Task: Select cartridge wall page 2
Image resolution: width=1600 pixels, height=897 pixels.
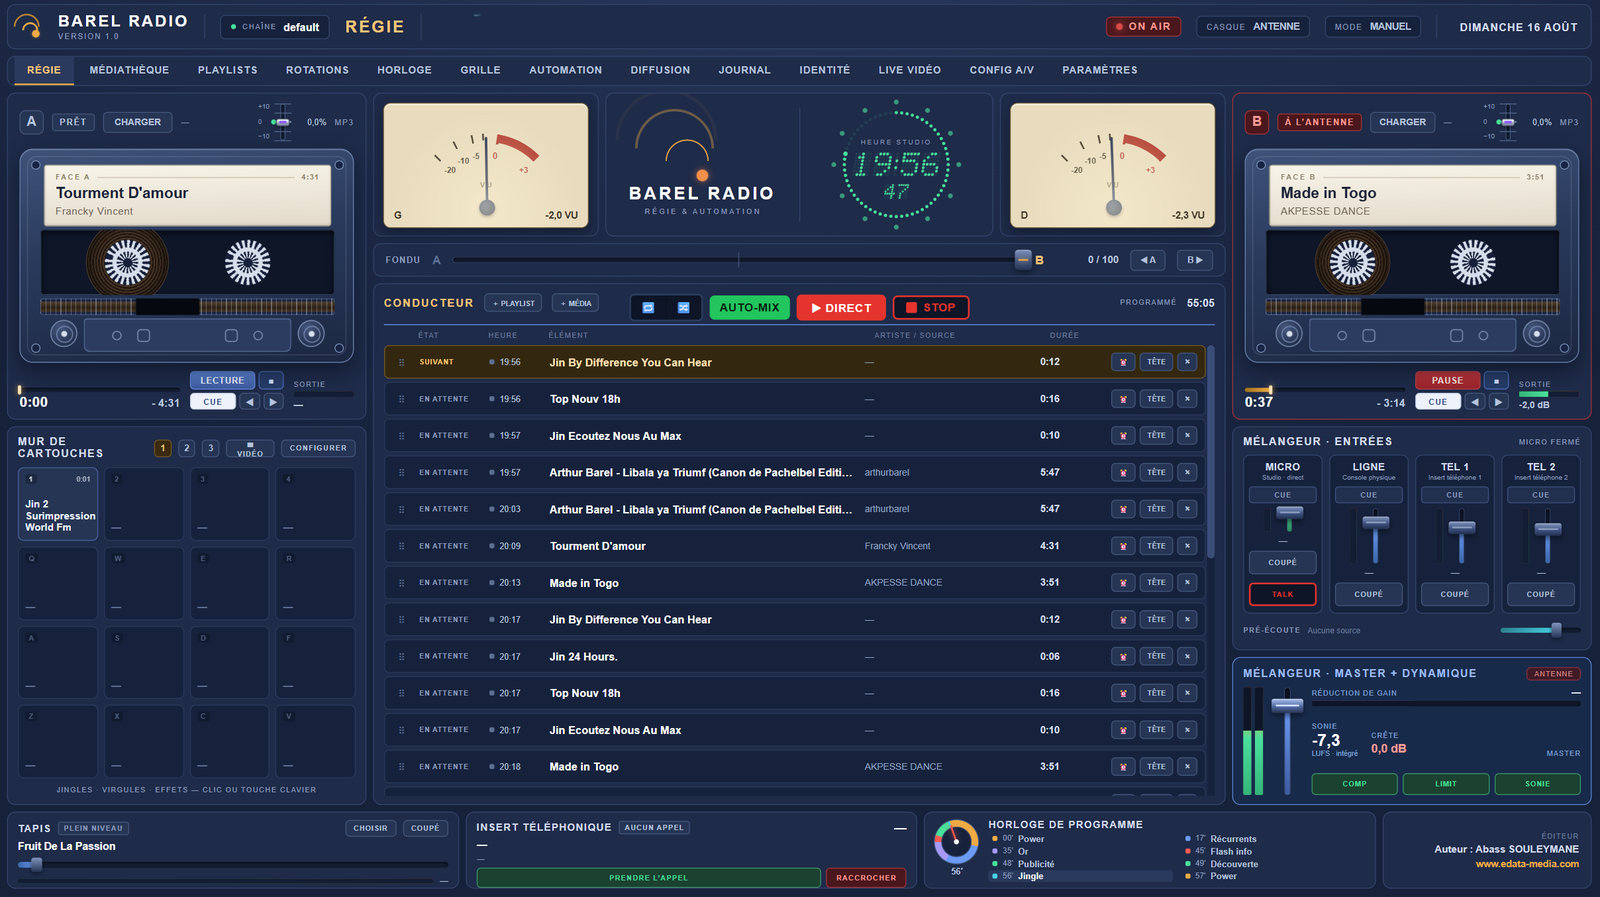Action: 186,448
